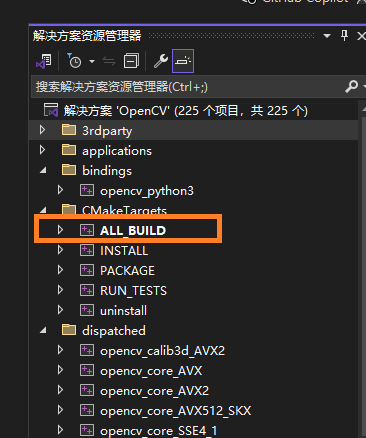Select the opencv_core_AVX2 label
The image size is (366, 438).
point(154,391)
